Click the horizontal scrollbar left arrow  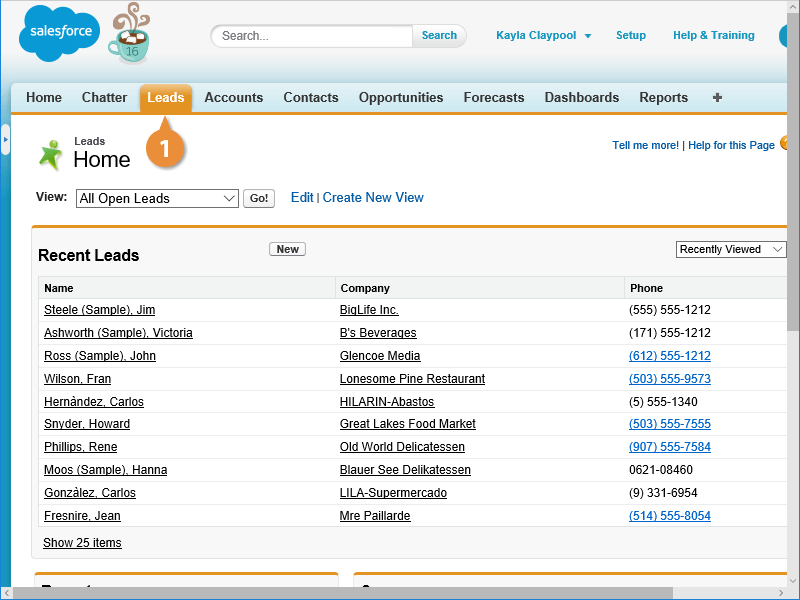6,593
